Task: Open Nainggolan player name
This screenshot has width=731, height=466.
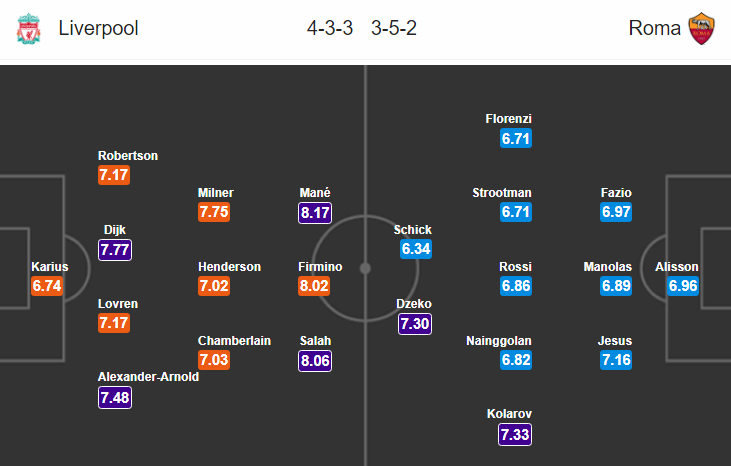Action: [x=499, y=341]
